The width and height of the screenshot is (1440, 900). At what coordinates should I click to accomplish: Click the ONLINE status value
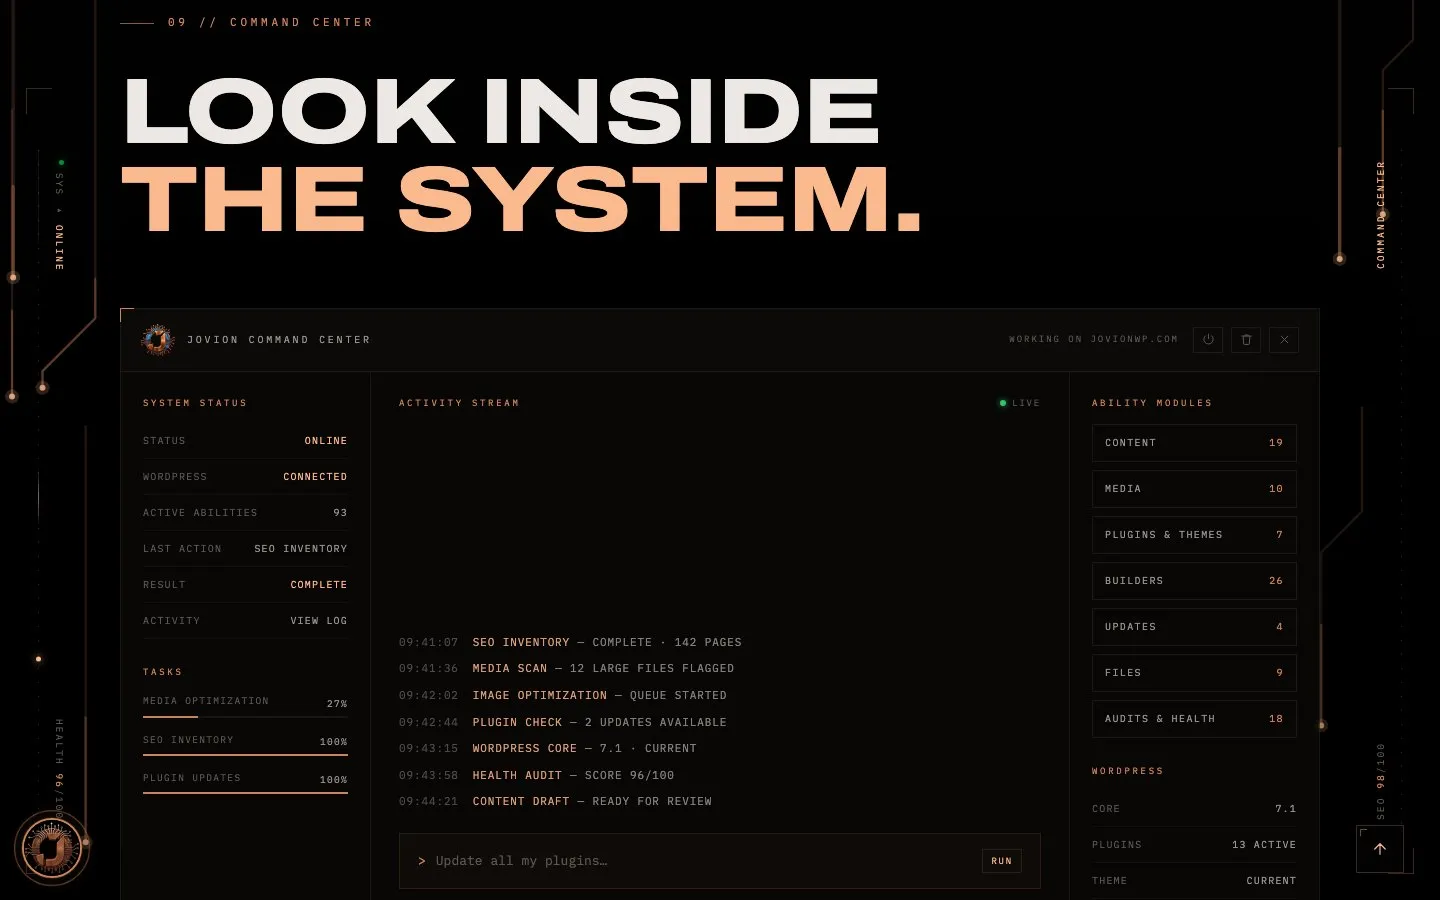pos(326,441)
